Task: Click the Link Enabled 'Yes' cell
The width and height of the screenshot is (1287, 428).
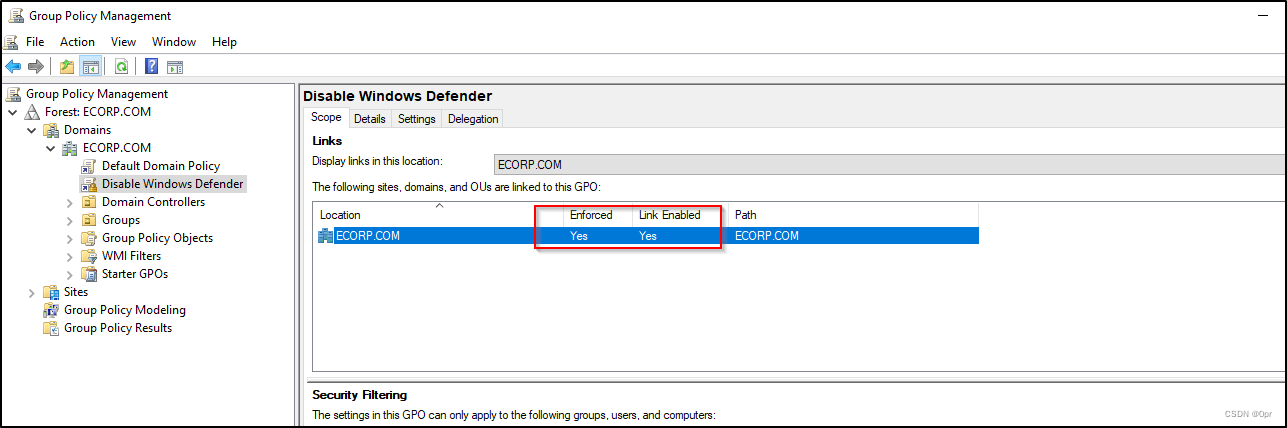Action: (x=648, y=236)
